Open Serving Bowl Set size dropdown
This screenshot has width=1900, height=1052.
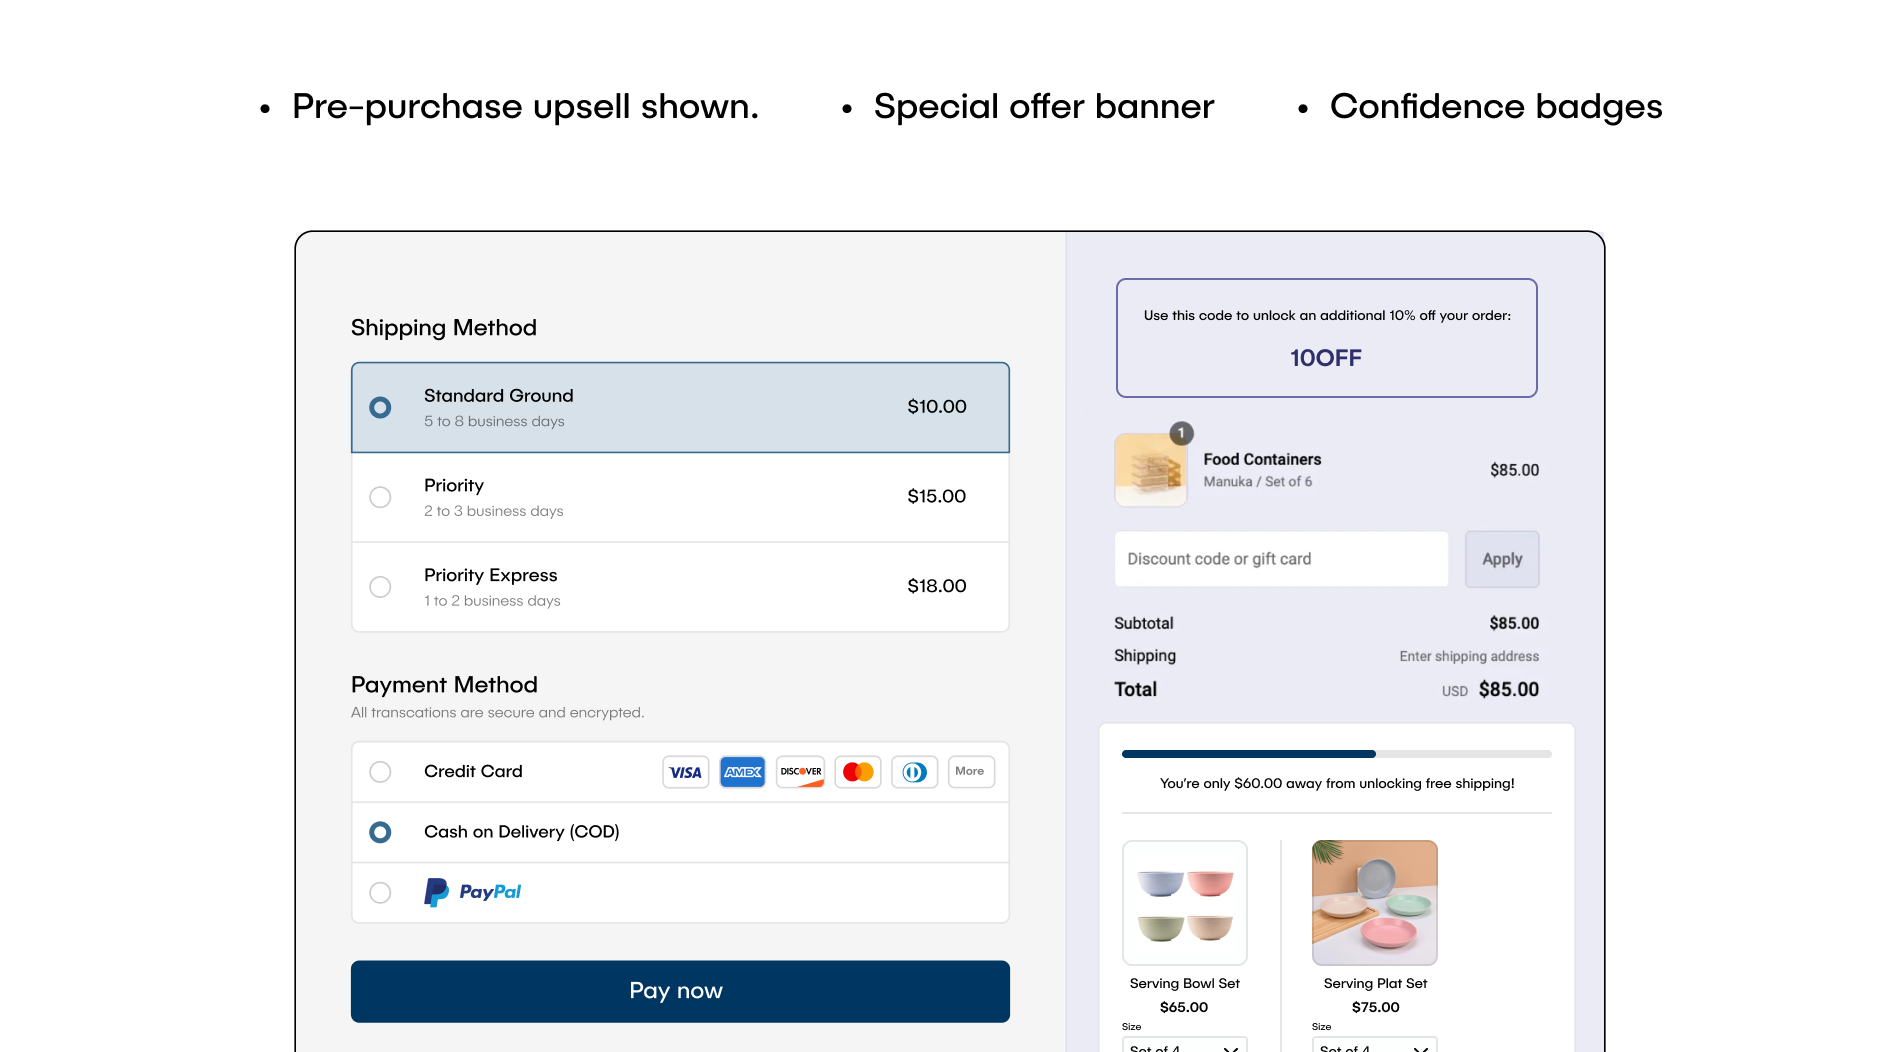tap(1185, 1045)
